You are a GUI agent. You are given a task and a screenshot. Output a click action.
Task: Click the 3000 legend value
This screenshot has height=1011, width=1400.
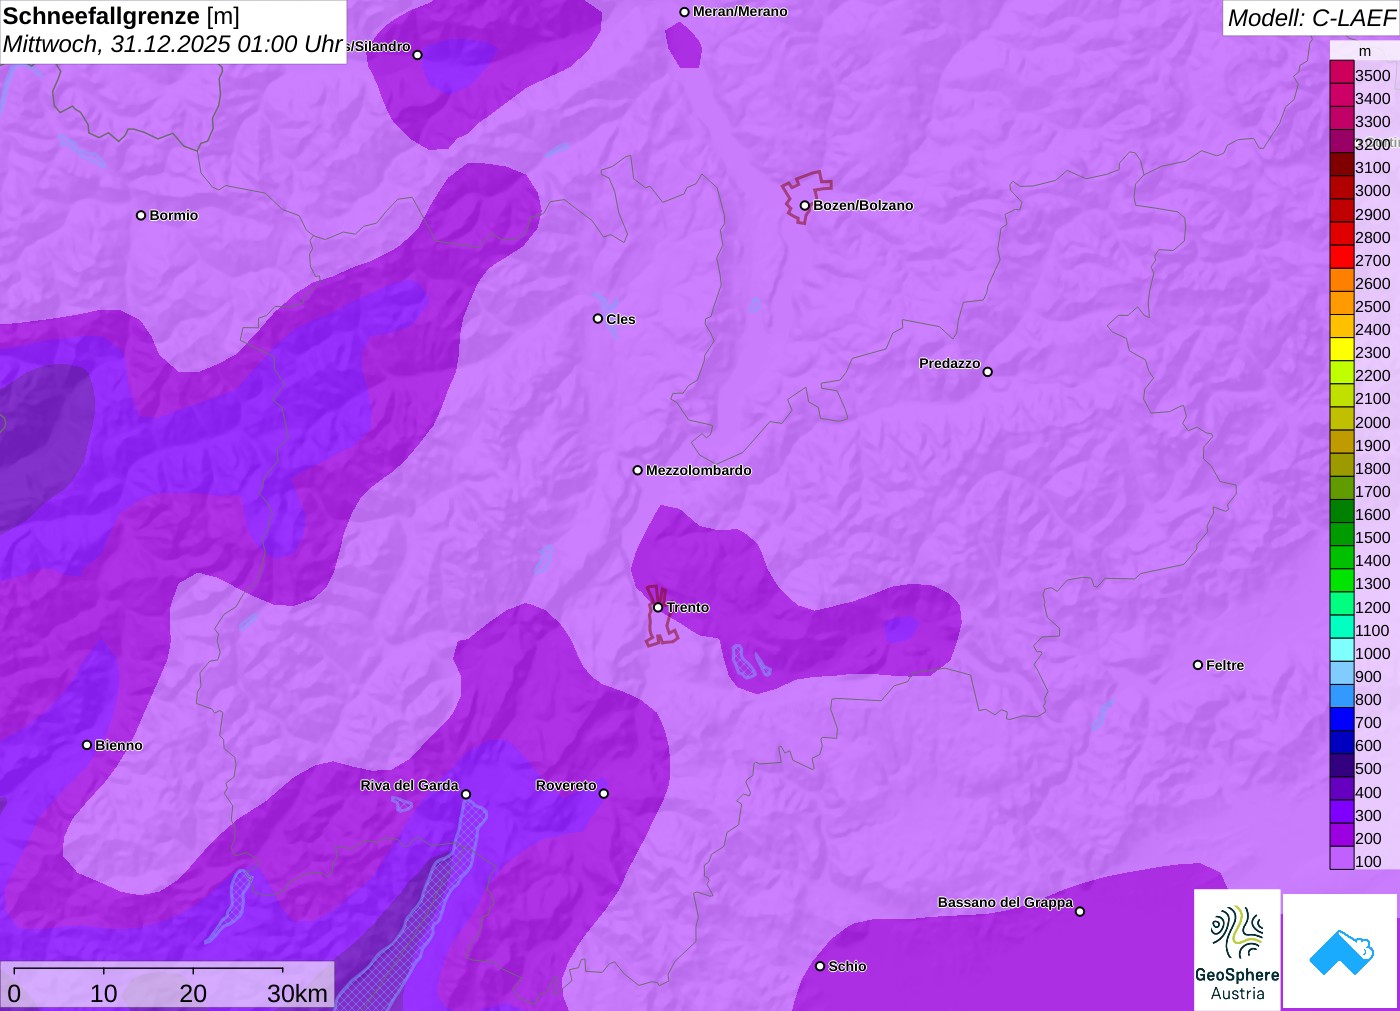[x=1372, y=190]
